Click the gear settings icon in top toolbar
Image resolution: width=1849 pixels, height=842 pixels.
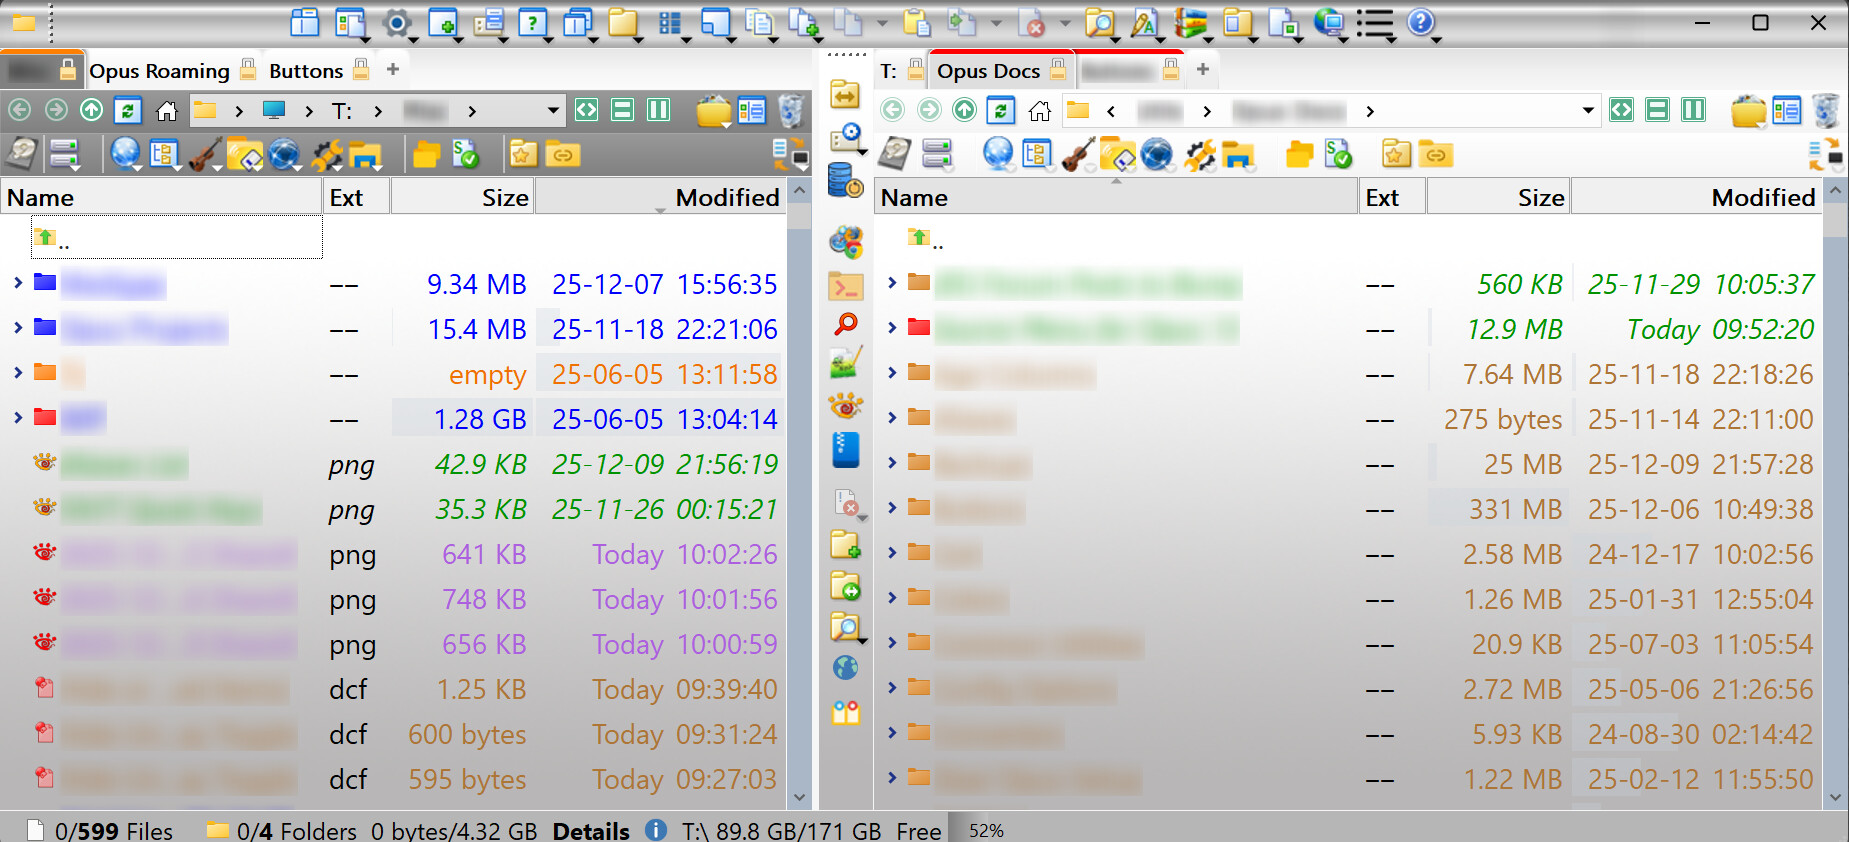click(x=397, y=22)
